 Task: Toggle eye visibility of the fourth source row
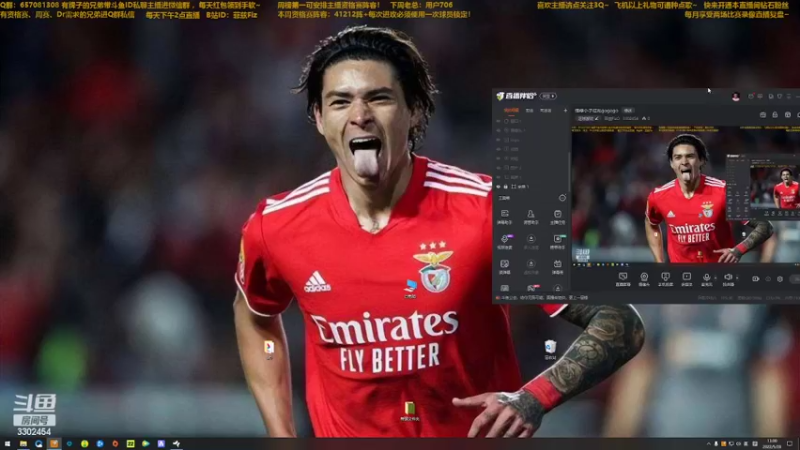(x=498, y=149)
